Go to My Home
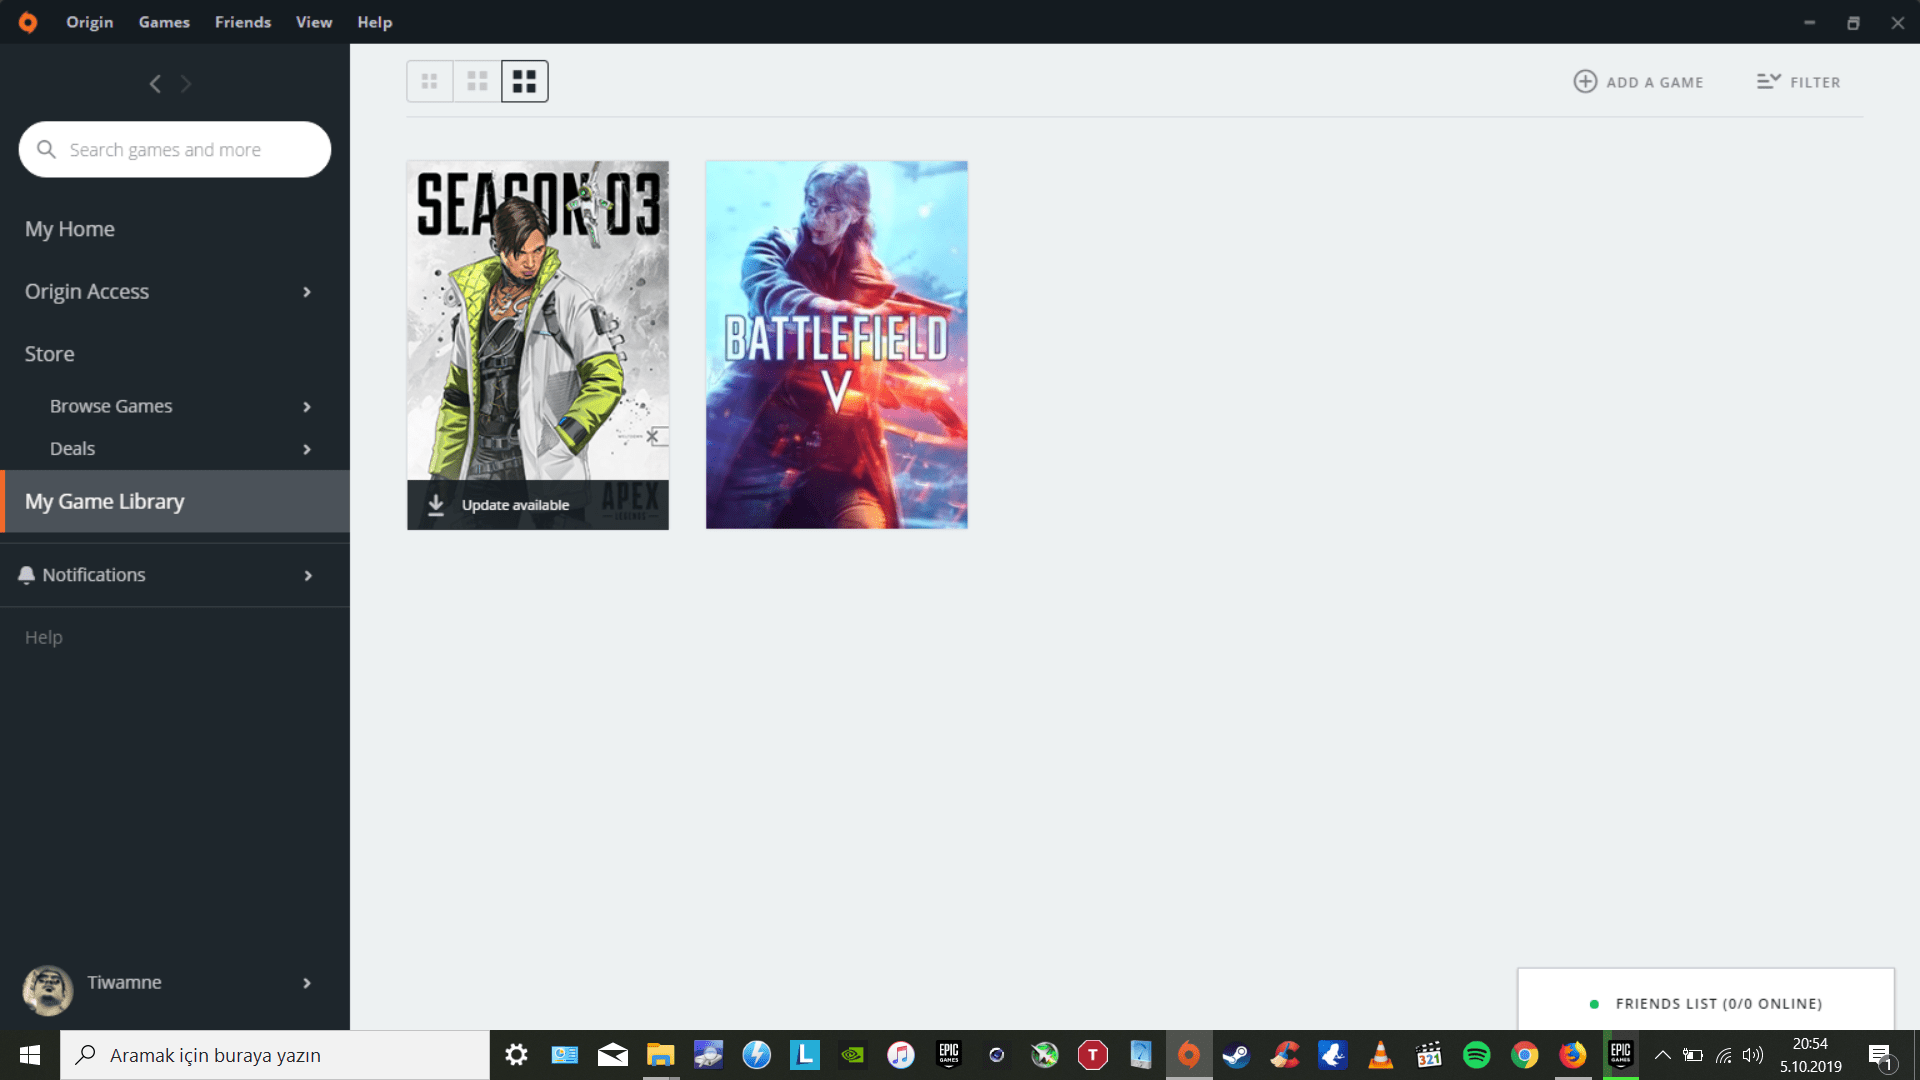The height and width of the screenshot is (1080, 1920). [70, 229]
